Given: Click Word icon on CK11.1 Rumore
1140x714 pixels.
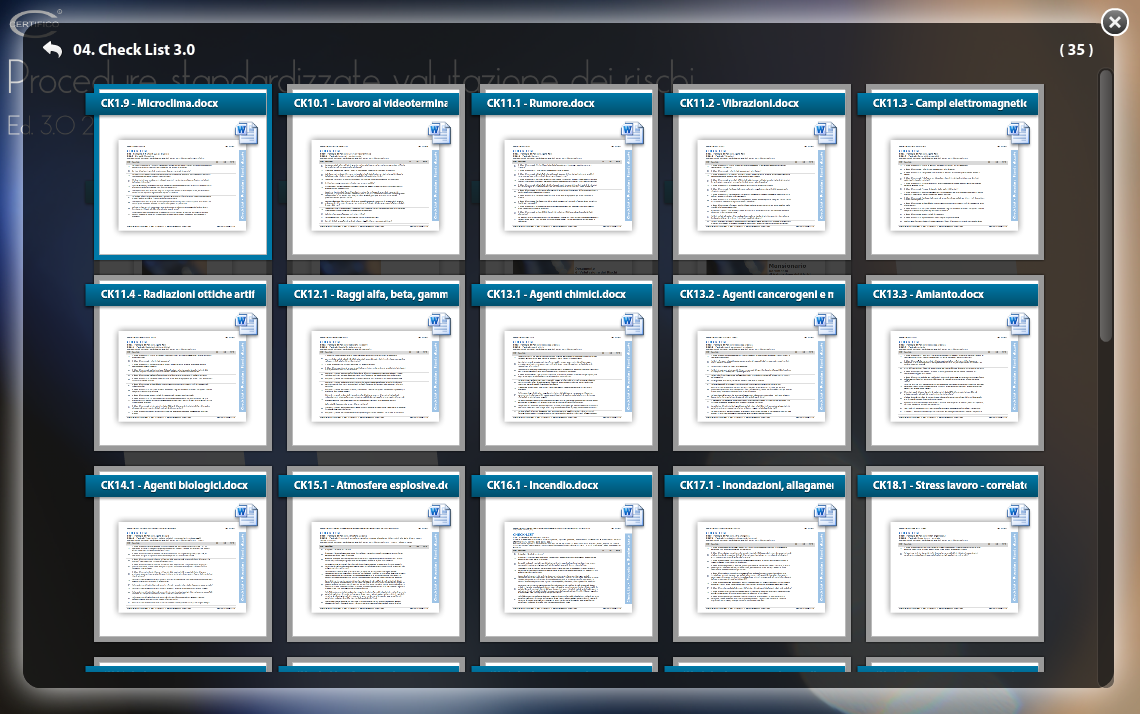Looking at the screenshot, I should [x=633, y=133].
